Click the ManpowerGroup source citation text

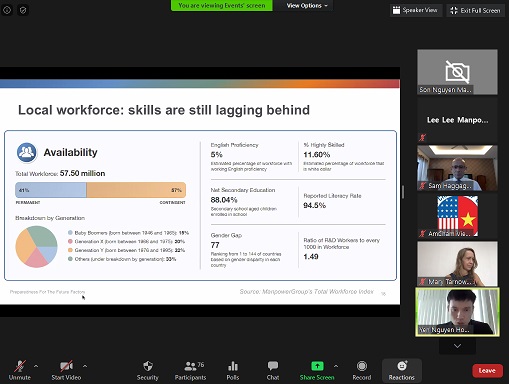(x=306, y=292)
